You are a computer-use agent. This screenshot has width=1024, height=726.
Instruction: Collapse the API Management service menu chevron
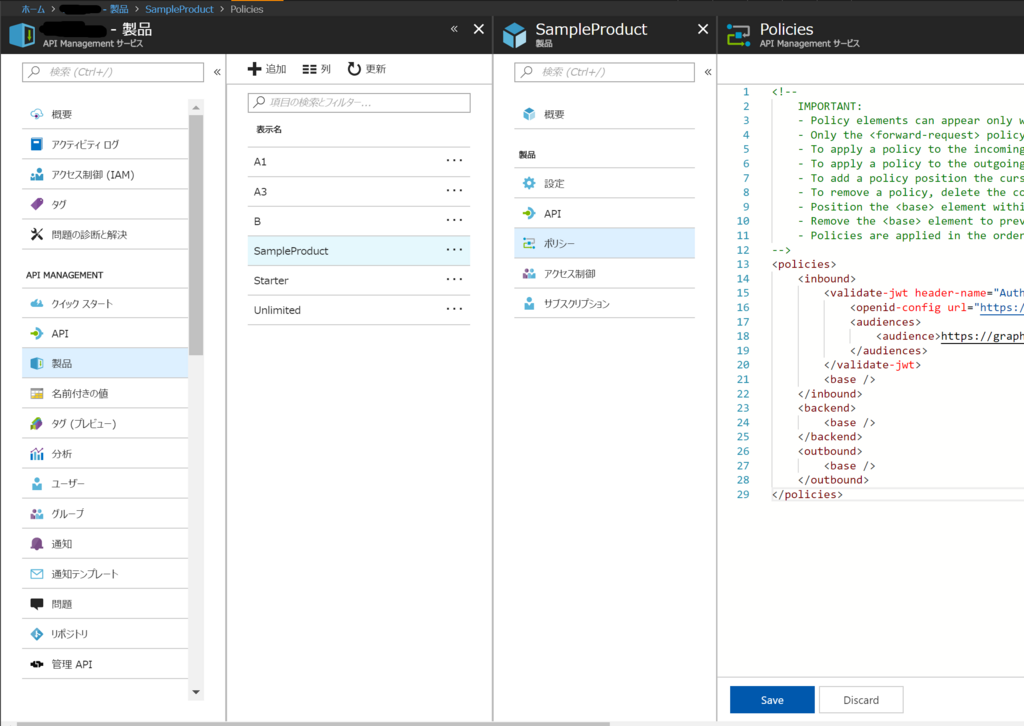[x=217, y=72]
